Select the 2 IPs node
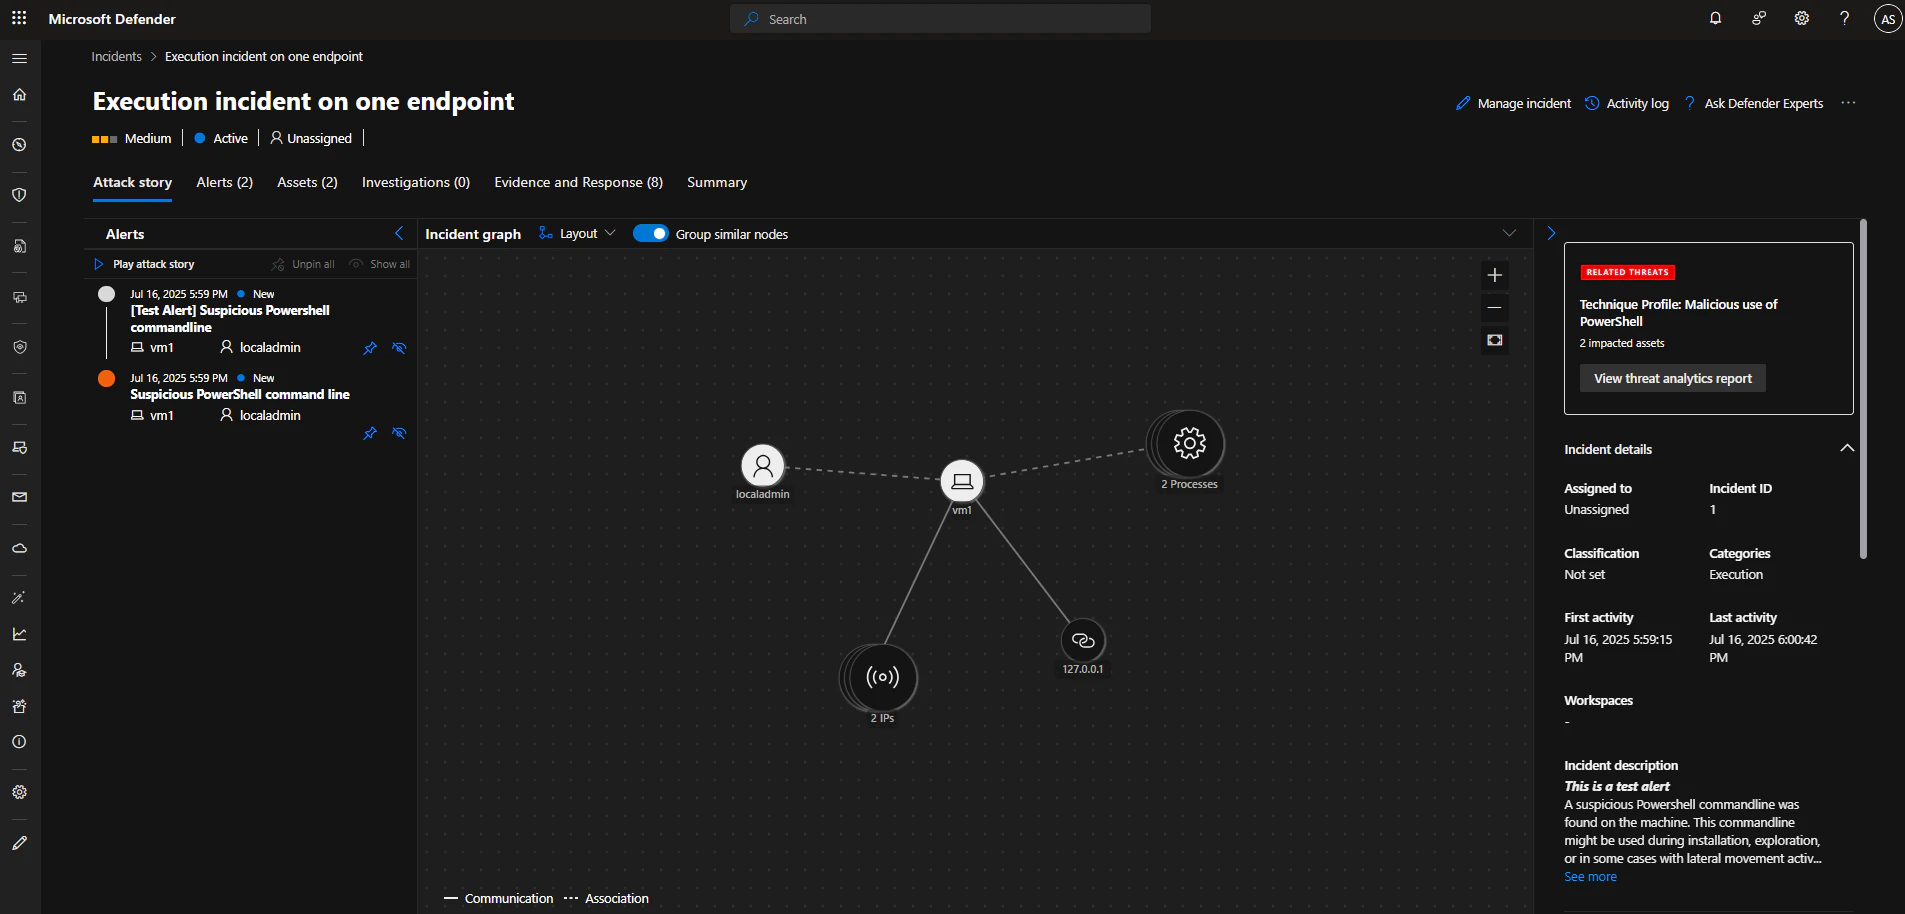 coord(881,678)
